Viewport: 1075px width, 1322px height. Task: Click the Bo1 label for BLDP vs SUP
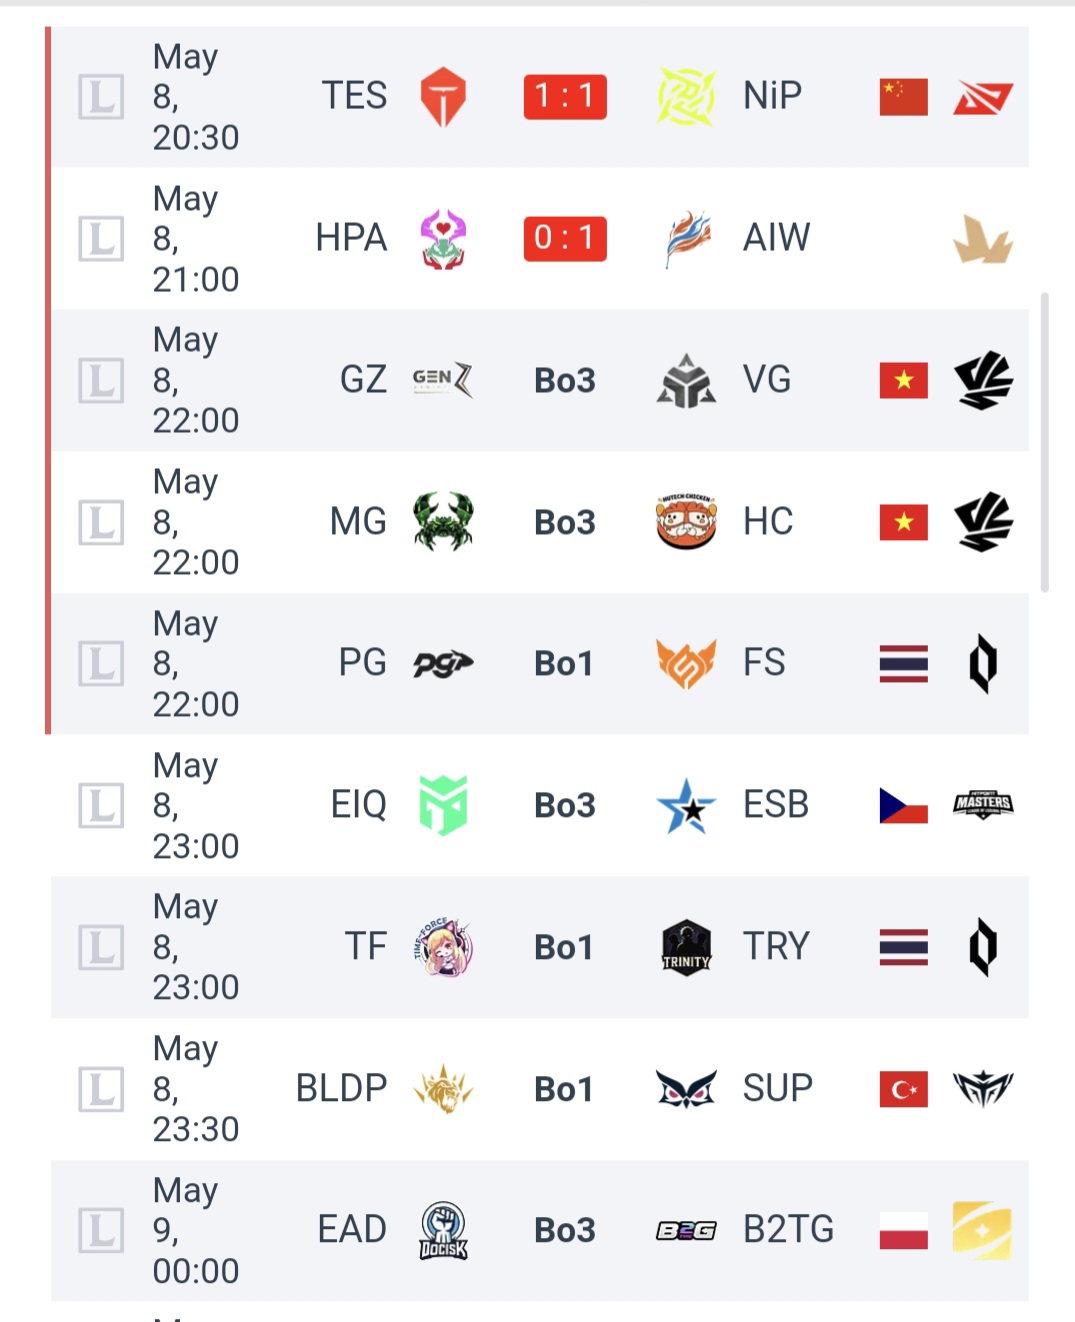click(564, 1089)
